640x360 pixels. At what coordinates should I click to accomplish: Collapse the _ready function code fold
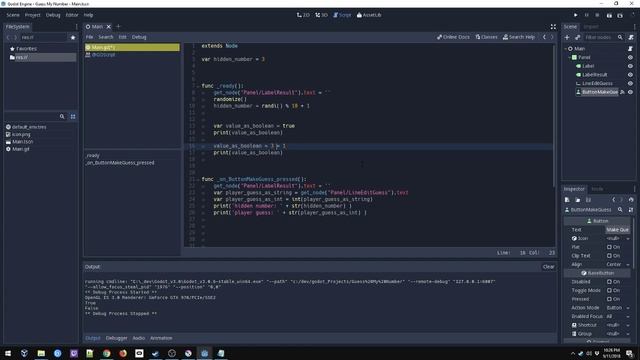click(x=198, y=86)
